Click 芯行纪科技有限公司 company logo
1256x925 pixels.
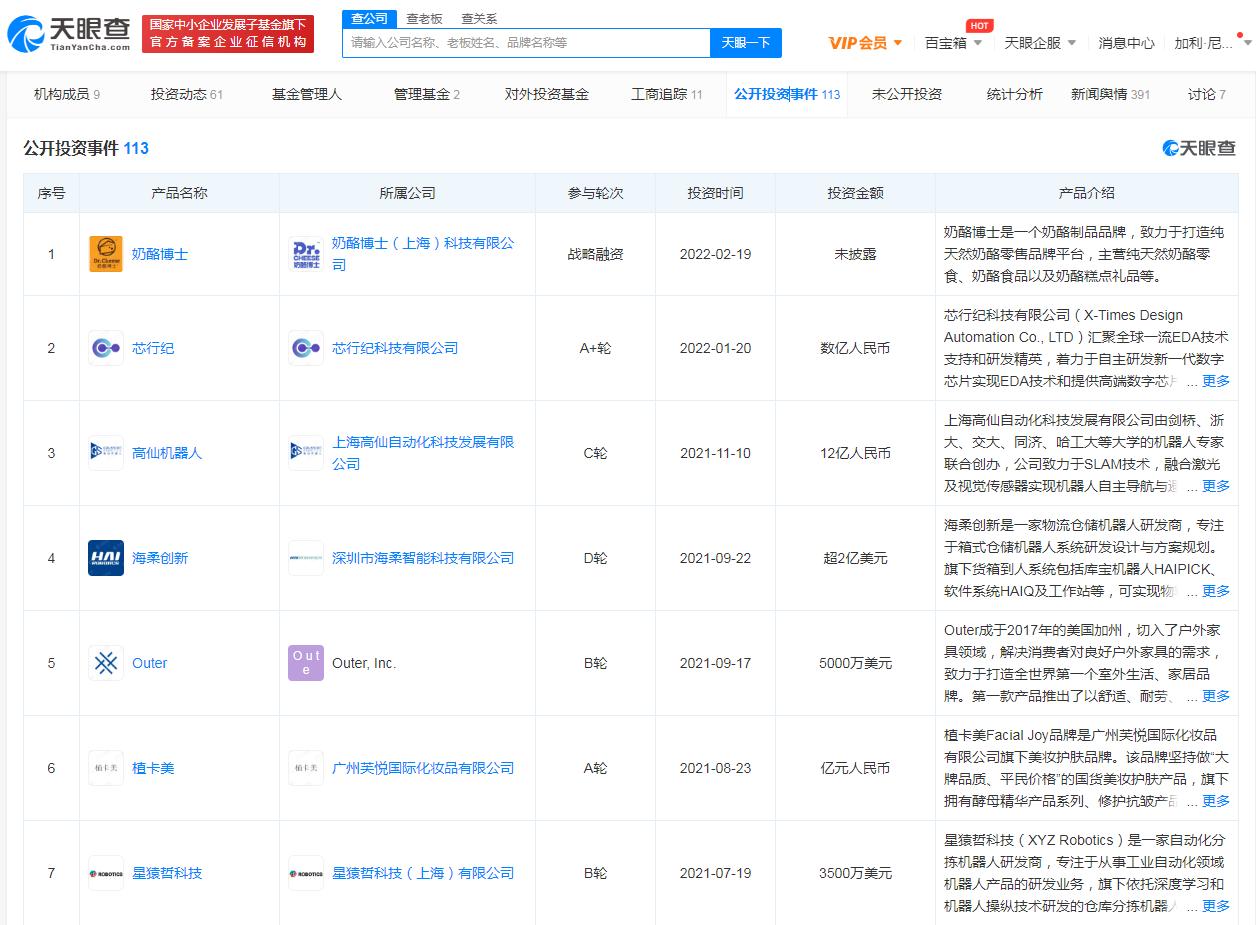tap(306, 348)
